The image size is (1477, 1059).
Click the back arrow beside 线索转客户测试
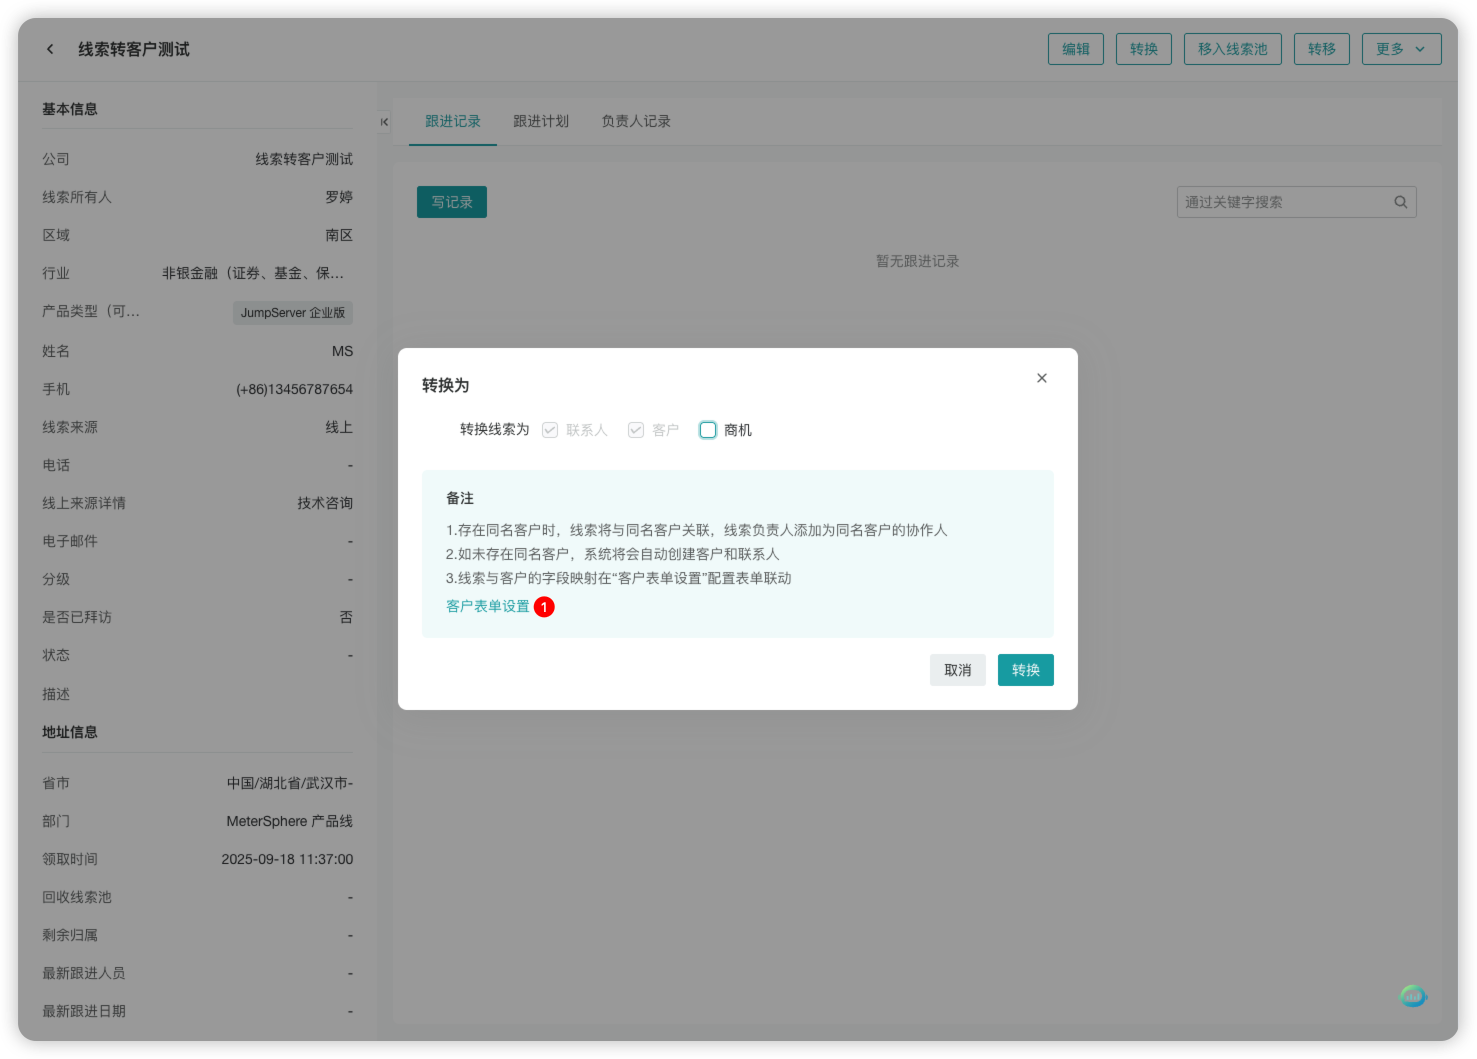tap(50, 48)
